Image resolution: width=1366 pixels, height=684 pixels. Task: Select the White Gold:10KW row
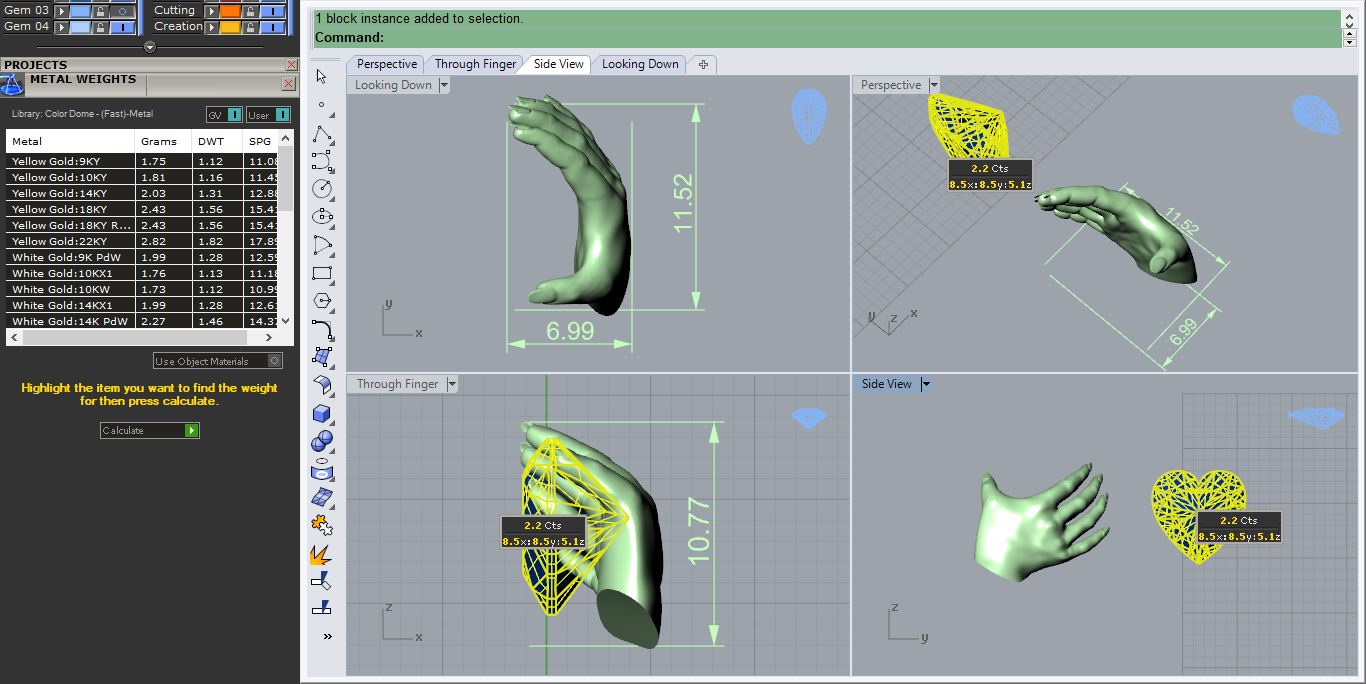coord(142,289)
